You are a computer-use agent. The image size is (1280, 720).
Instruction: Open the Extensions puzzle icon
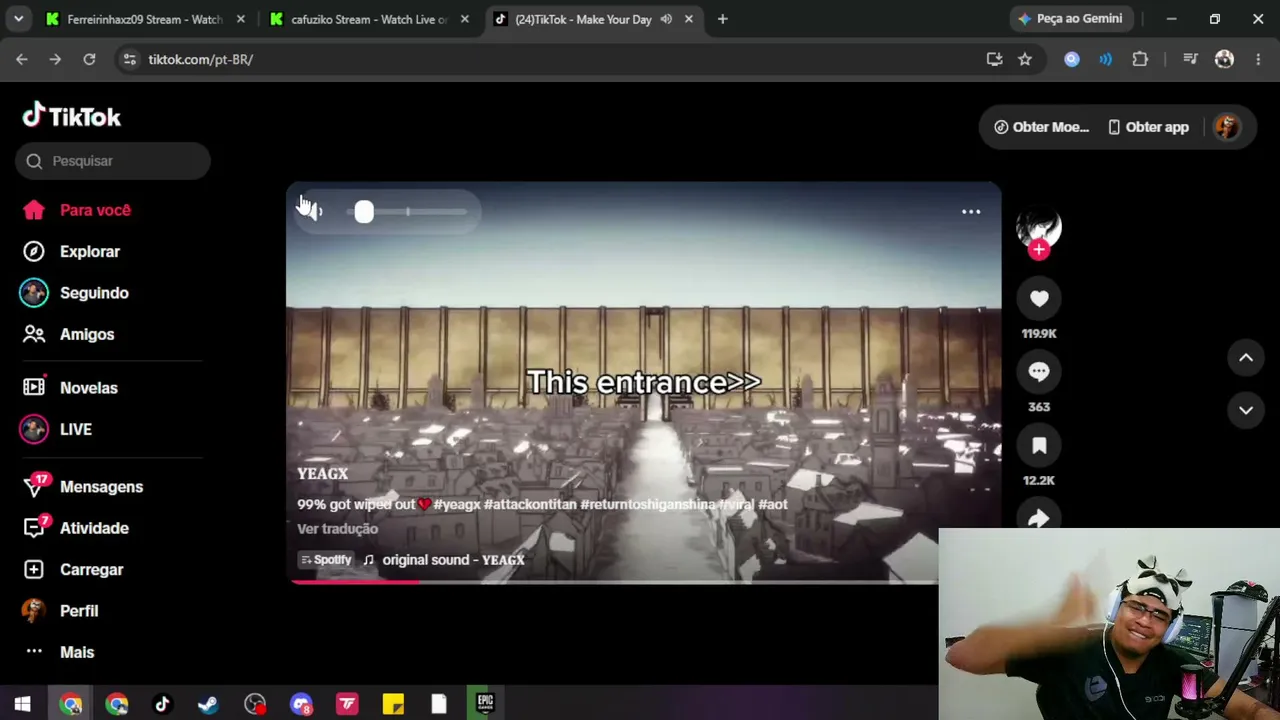pyautogui.click(x=1140, y=60)
